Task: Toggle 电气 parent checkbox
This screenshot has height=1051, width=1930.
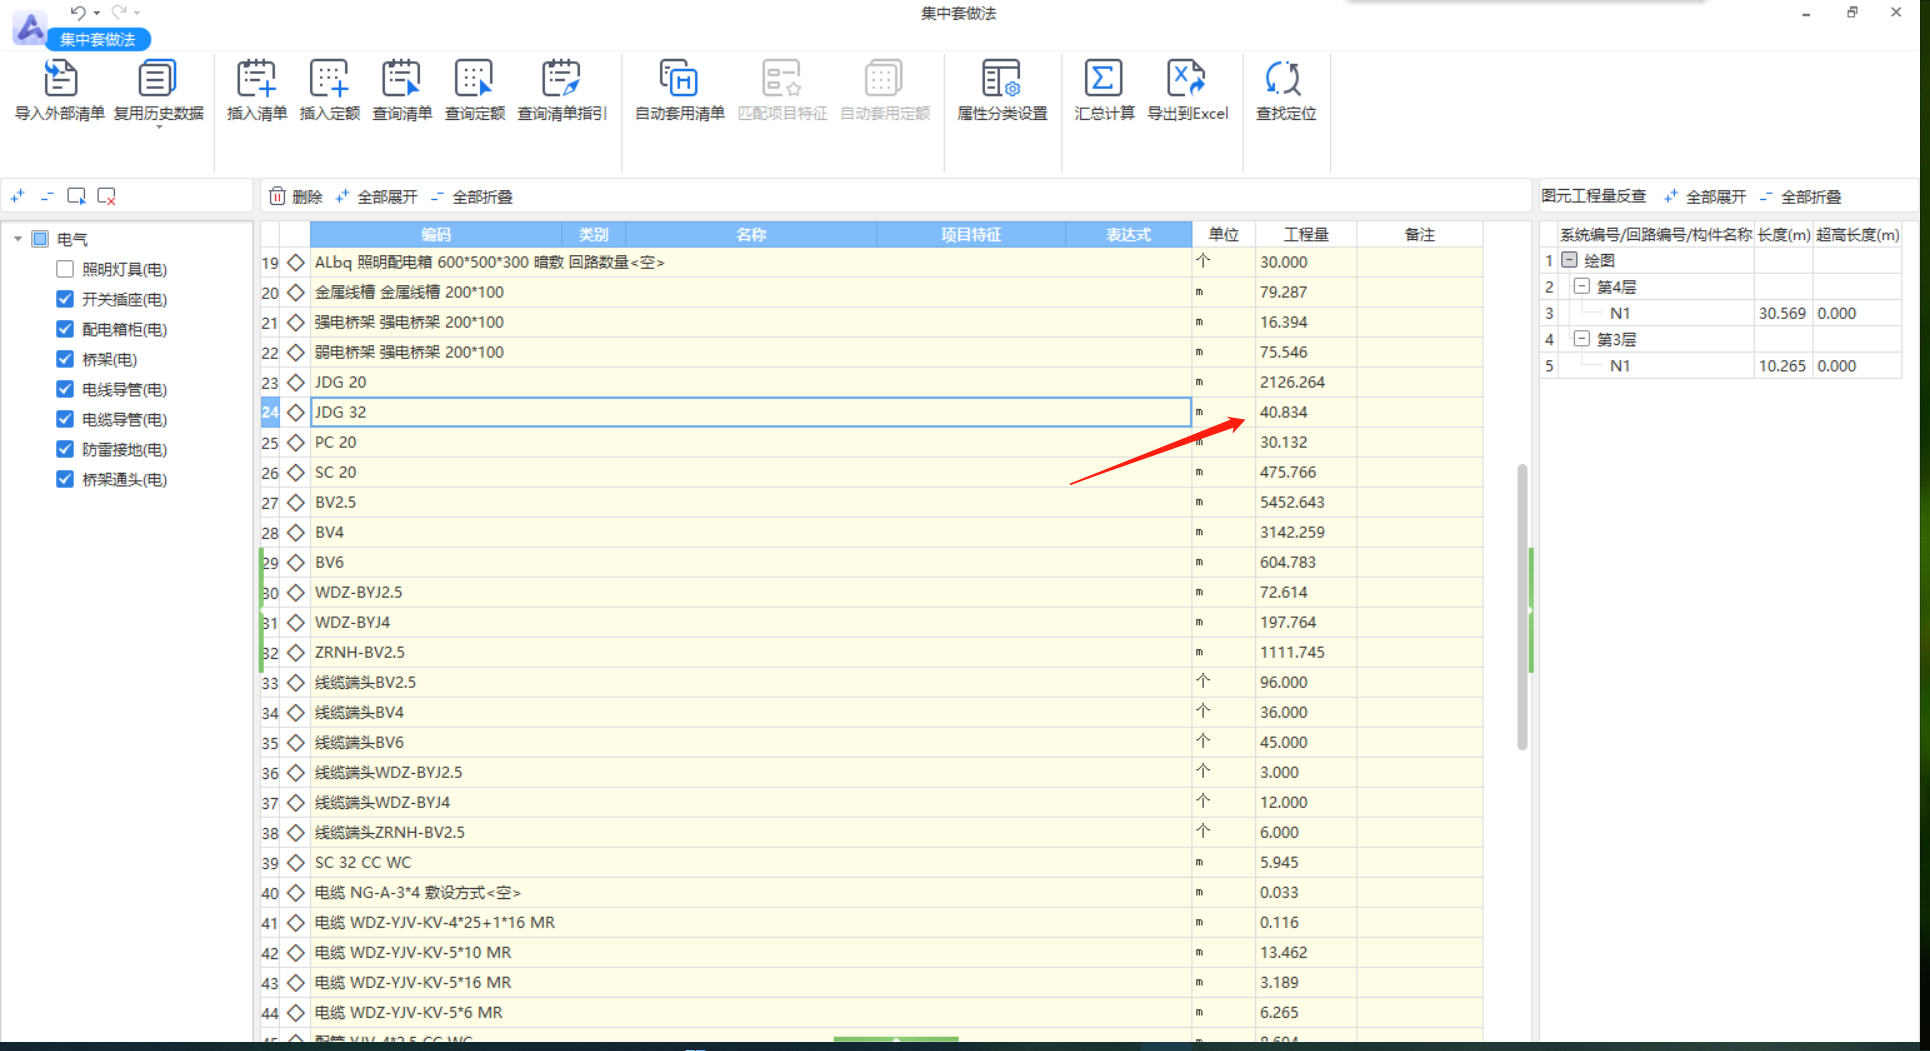Action: (40, 239)
